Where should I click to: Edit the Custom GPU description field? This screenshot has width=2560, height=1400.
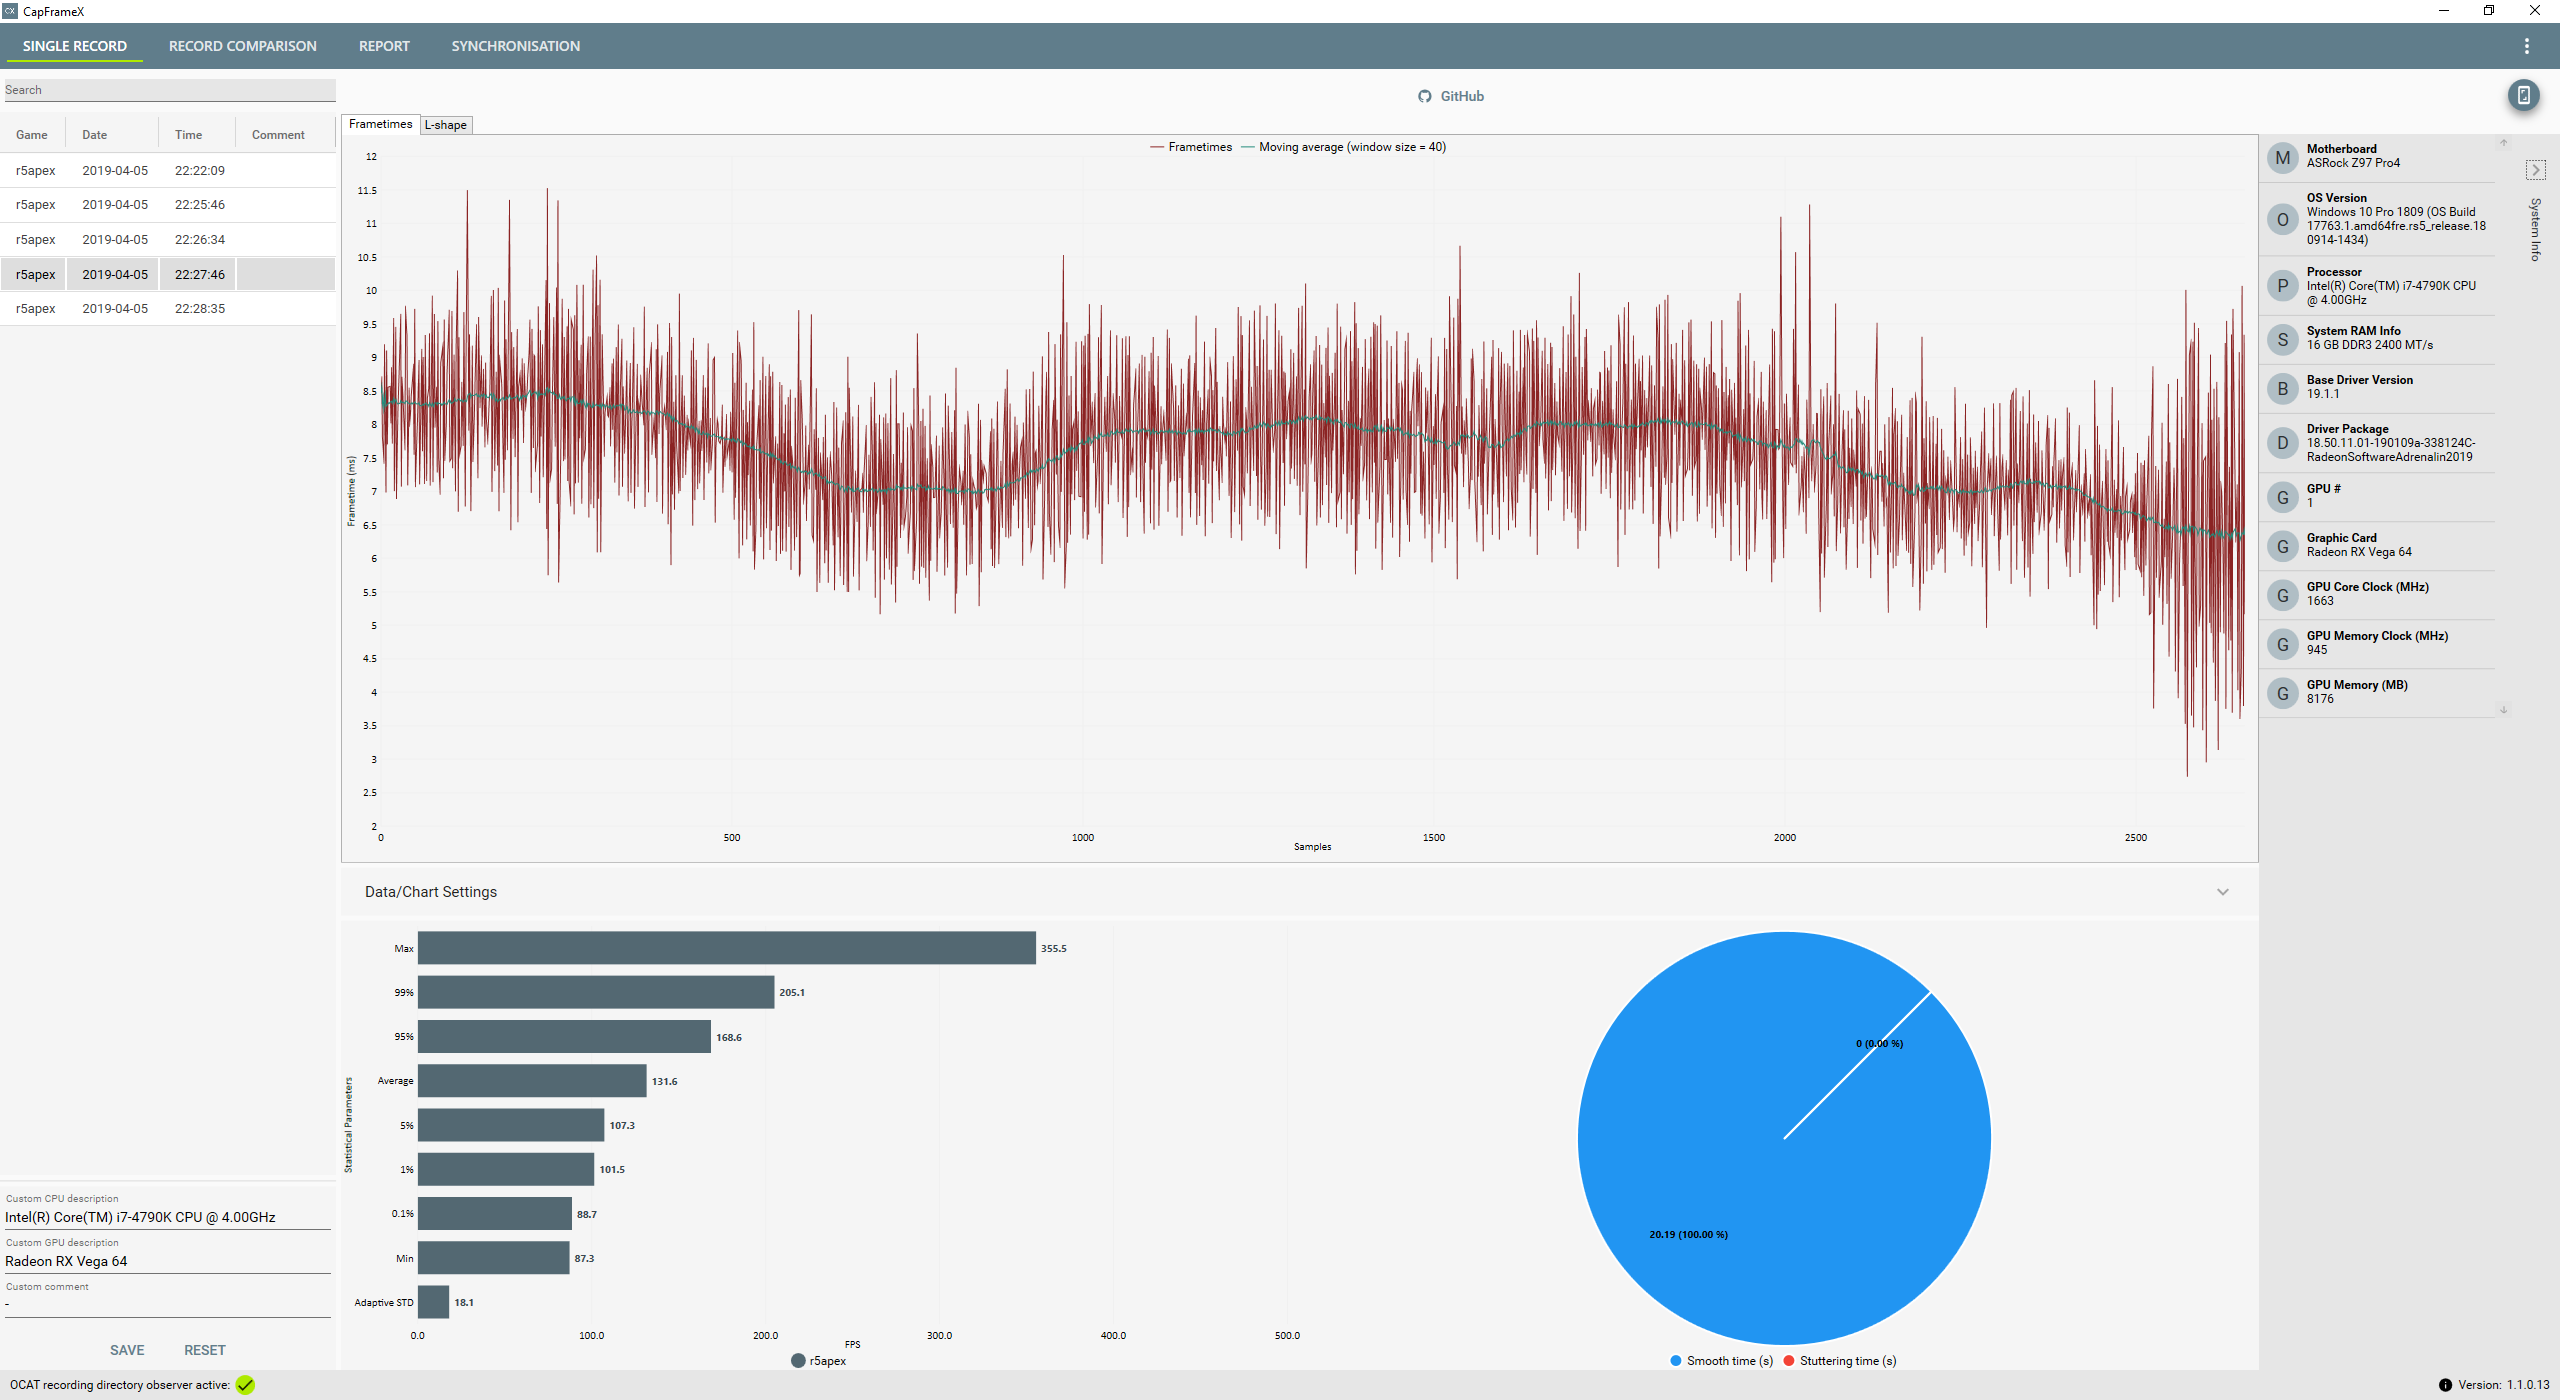point(167,1261)
